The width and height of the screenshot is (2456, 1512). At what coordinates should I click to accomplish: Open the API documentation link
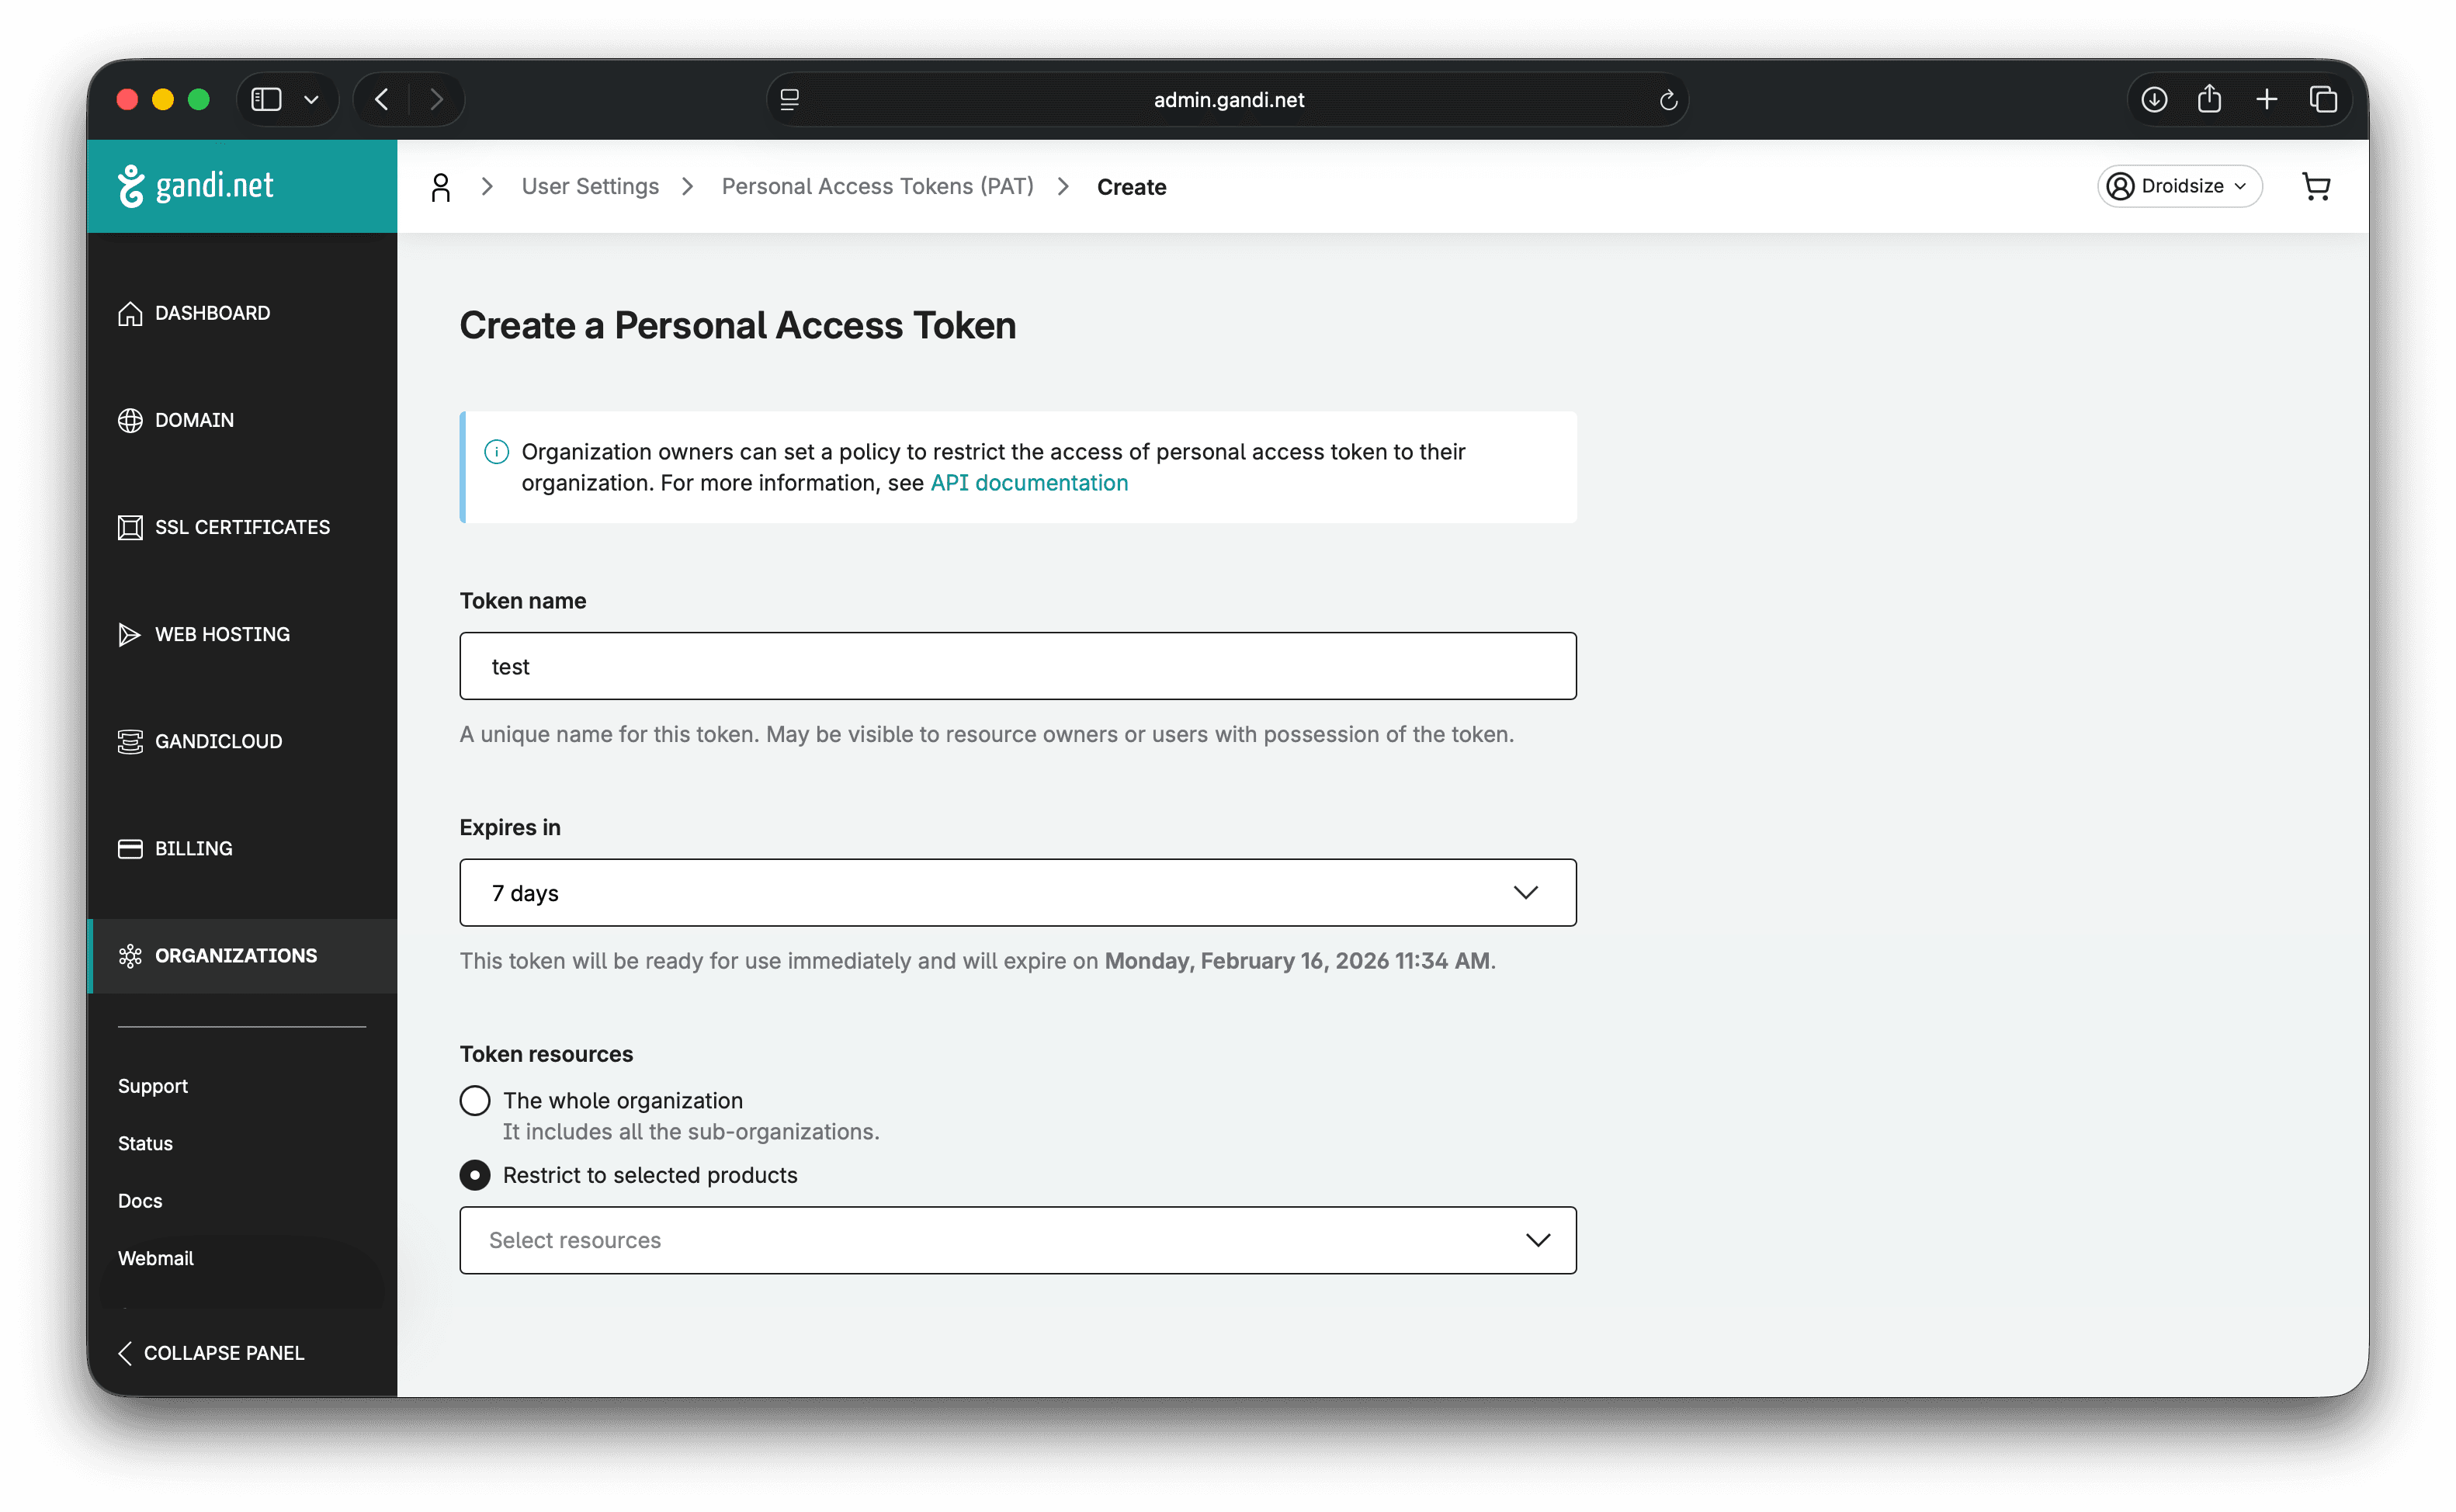(x=1028, y=482)
